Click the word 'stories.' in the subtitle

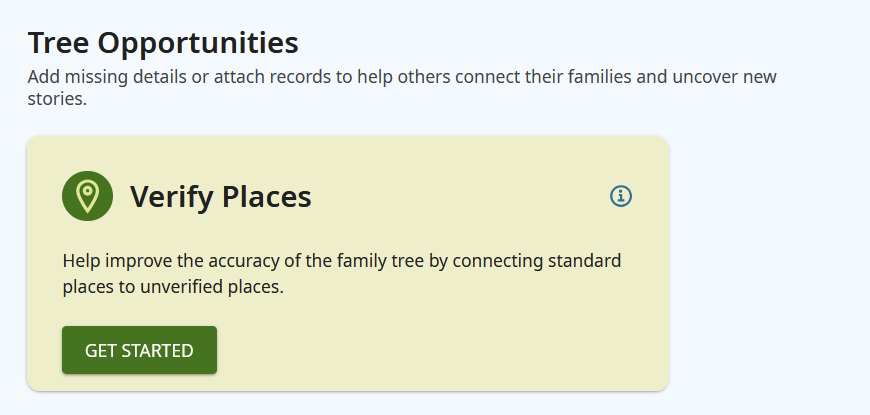pos(57,99)
